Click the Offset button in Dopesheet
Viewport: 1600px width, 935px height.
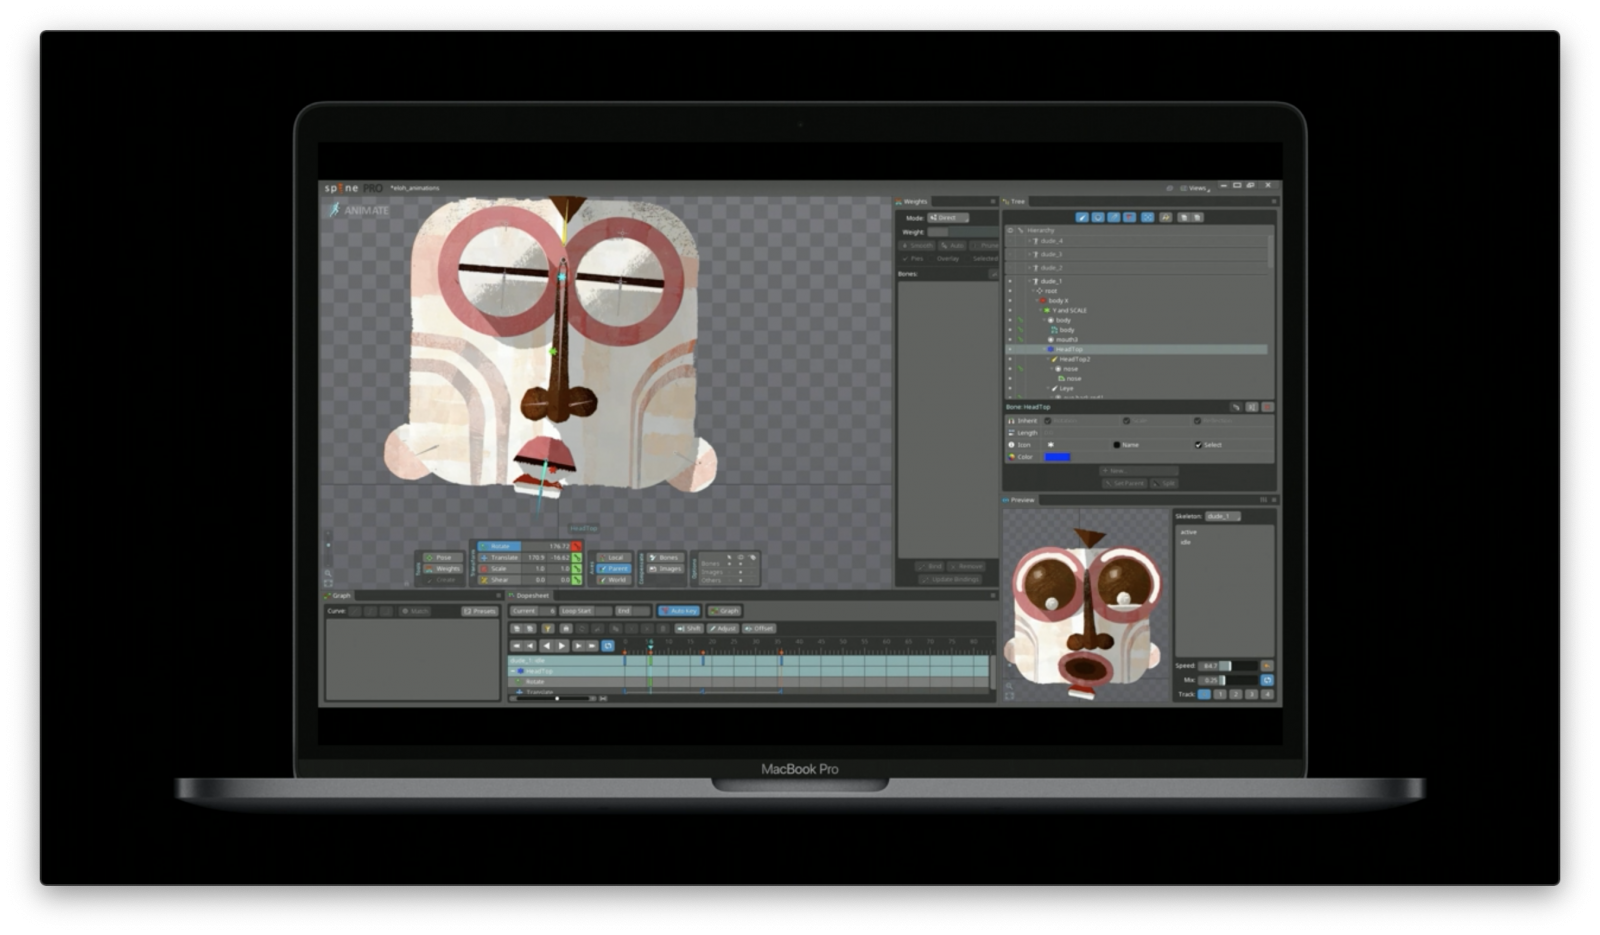(759, 628)
